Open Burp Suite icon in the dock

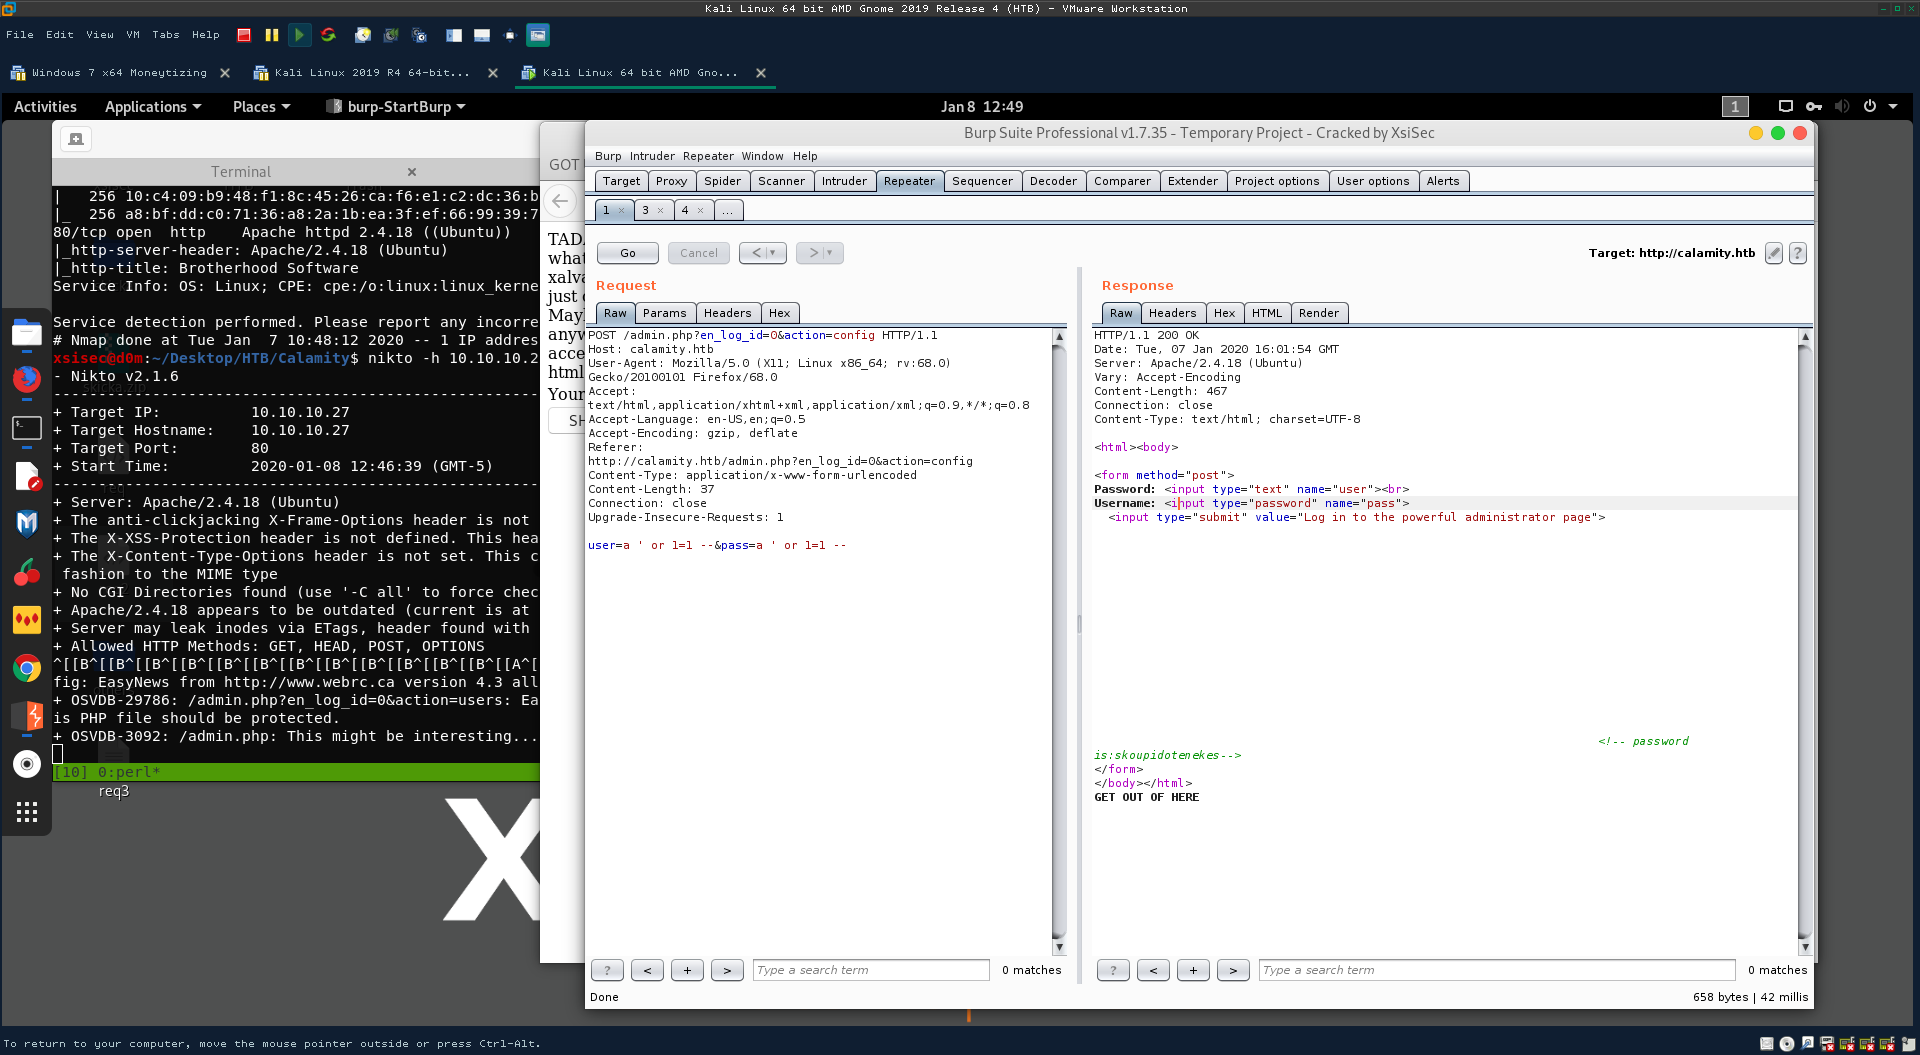pos(27,716)
